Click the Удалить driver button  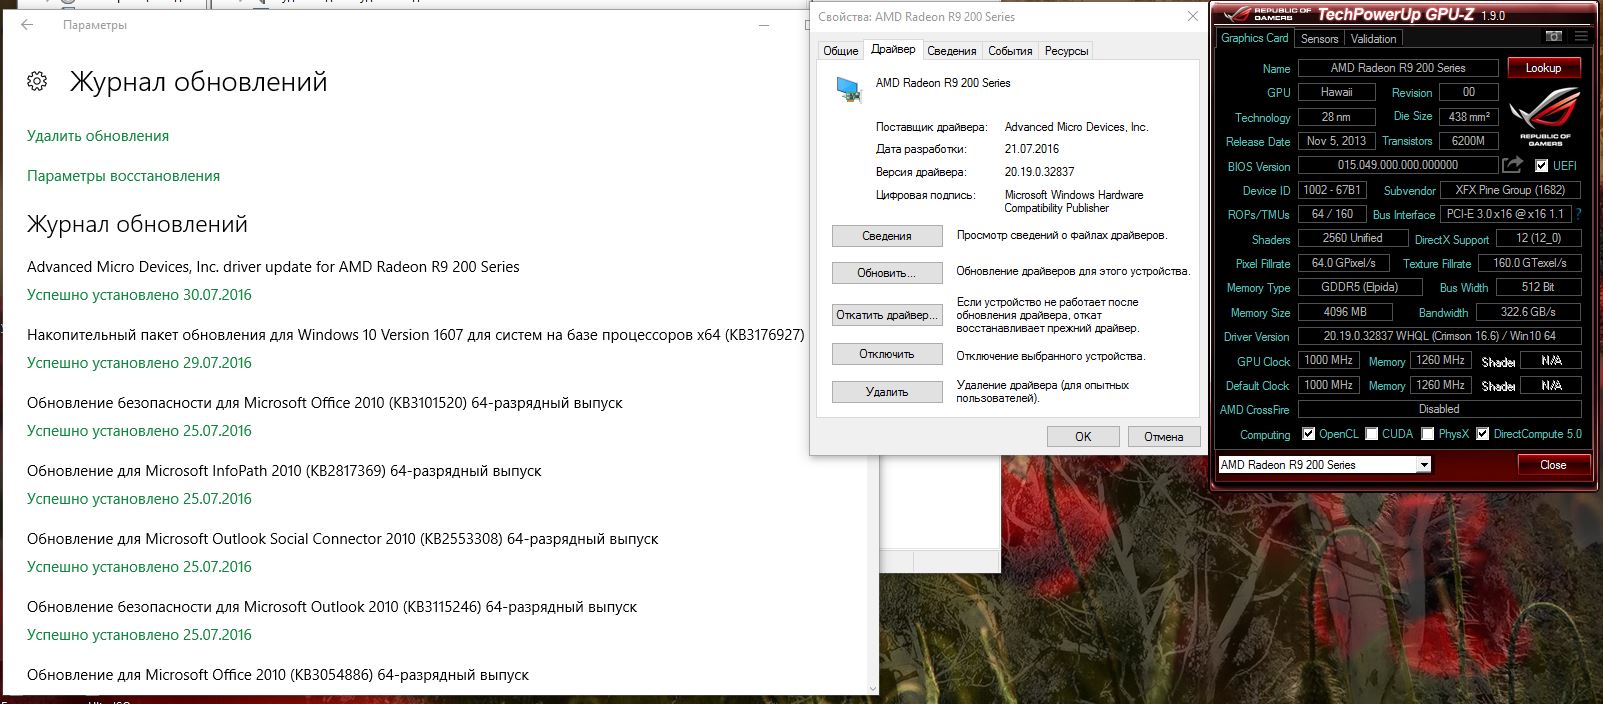pyautogui.click(x=887, y=392)
